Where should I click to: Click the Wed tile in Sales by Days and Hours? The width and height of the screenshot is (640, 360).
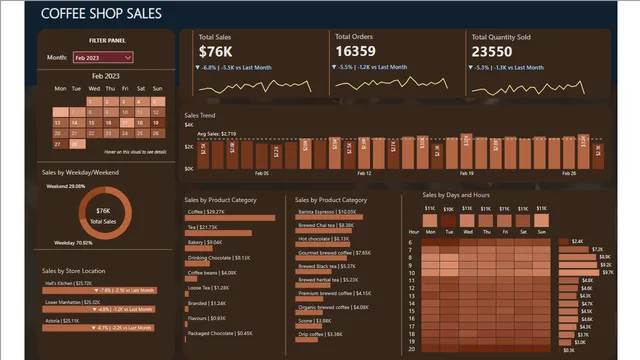pos(467,221)
